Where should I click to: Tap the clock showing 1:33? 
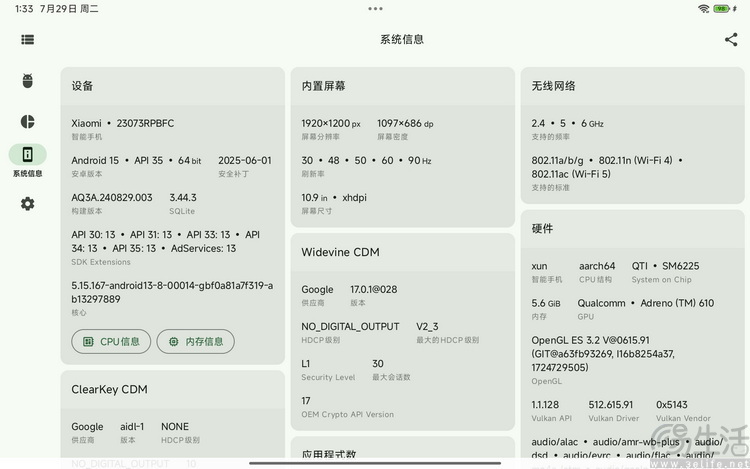click(x=24, y=9)
